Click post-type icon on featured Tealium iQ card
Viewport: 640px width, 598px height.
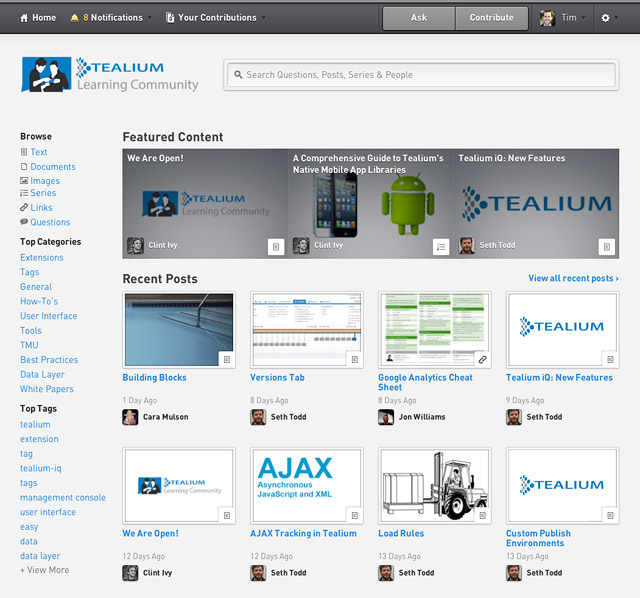(x=607, y=247)
